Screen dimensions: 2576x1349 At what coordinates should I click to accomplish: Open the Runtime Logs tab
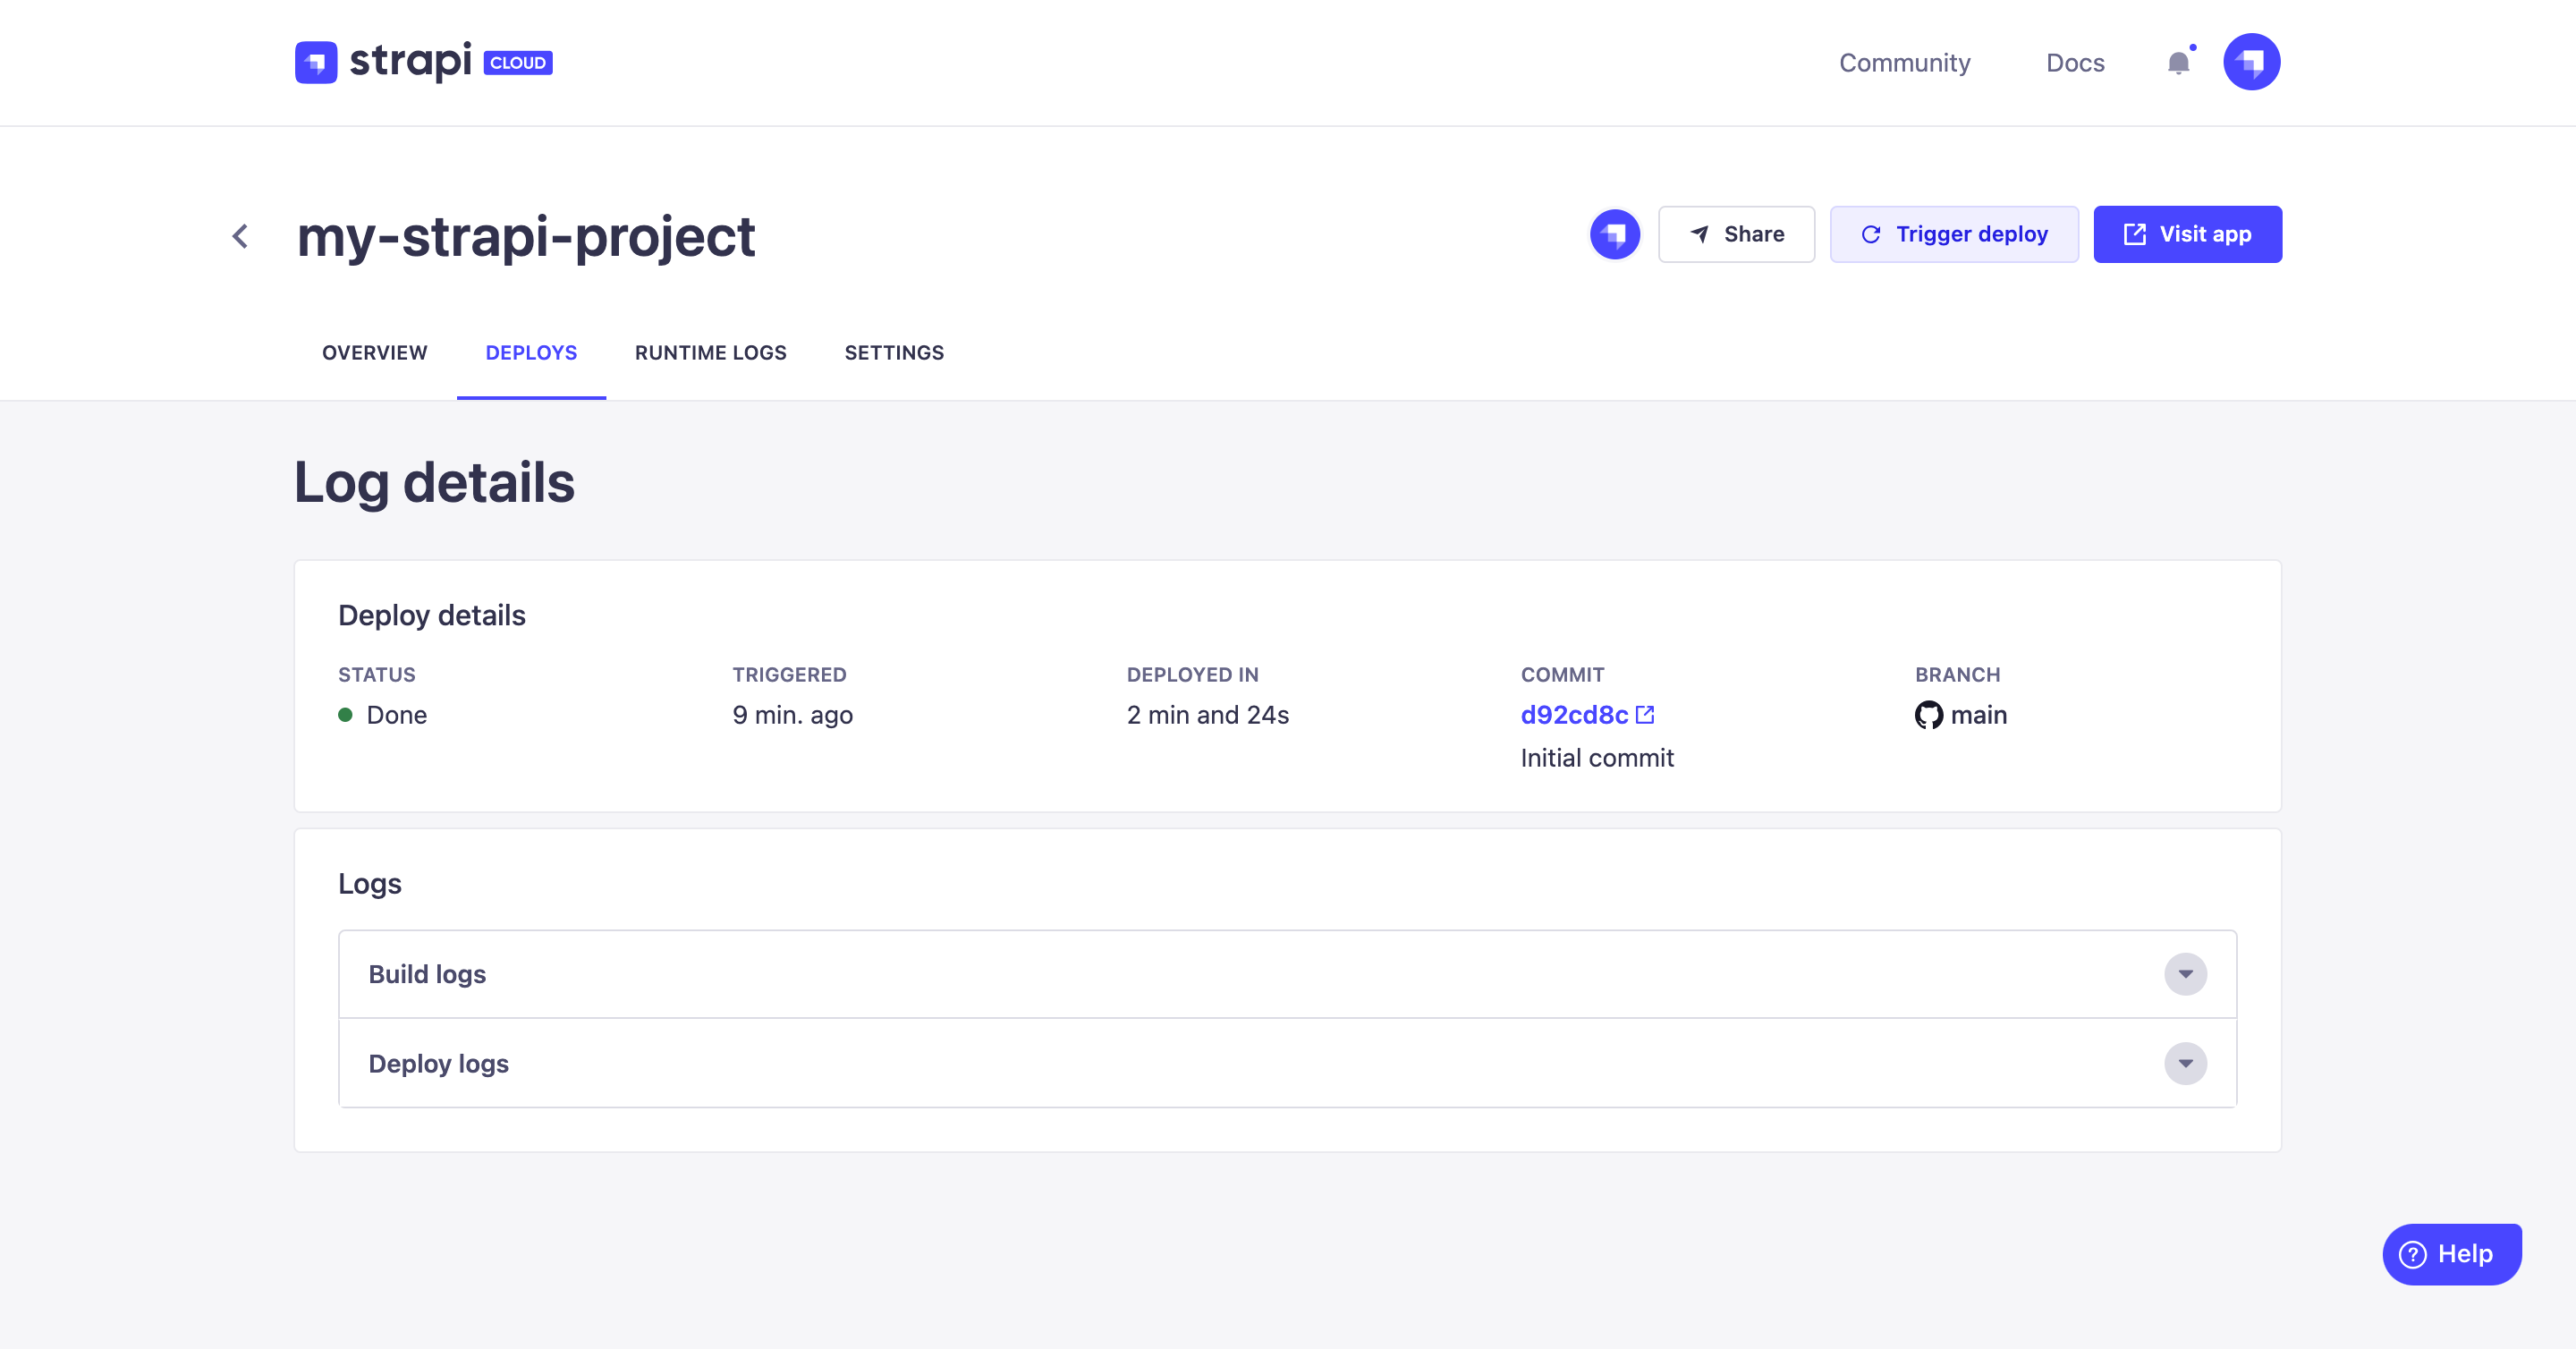pyautogui.click(x=710, y=353)
